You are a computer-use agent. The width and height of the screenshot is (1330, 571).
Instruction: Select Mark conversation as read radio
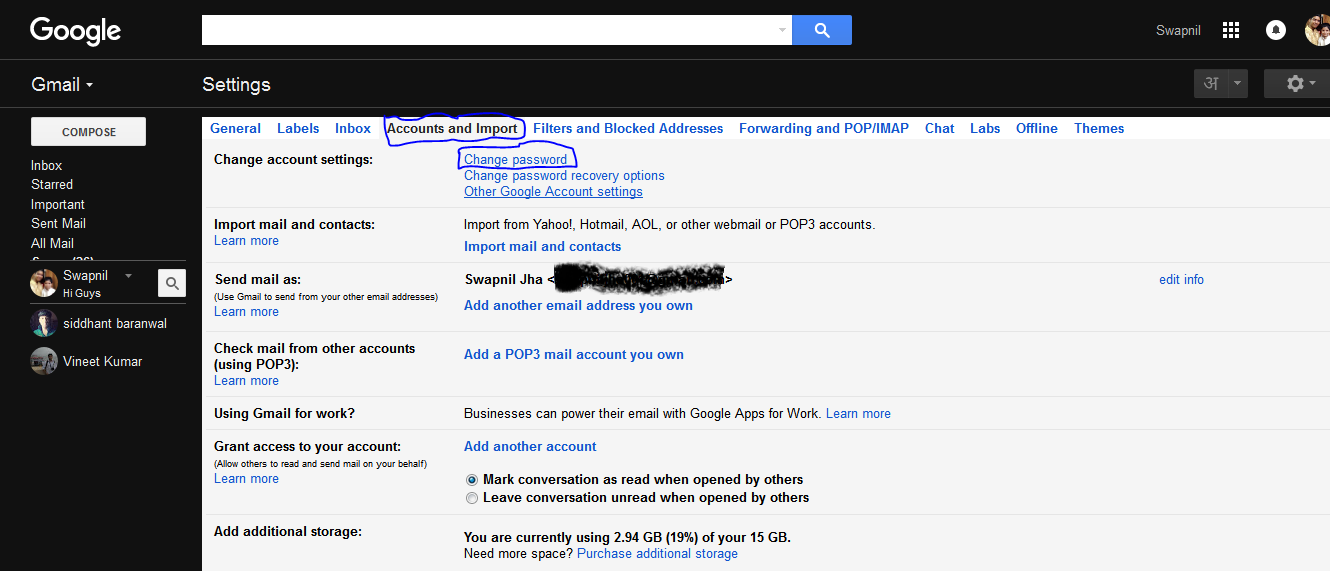pos(472,480)
